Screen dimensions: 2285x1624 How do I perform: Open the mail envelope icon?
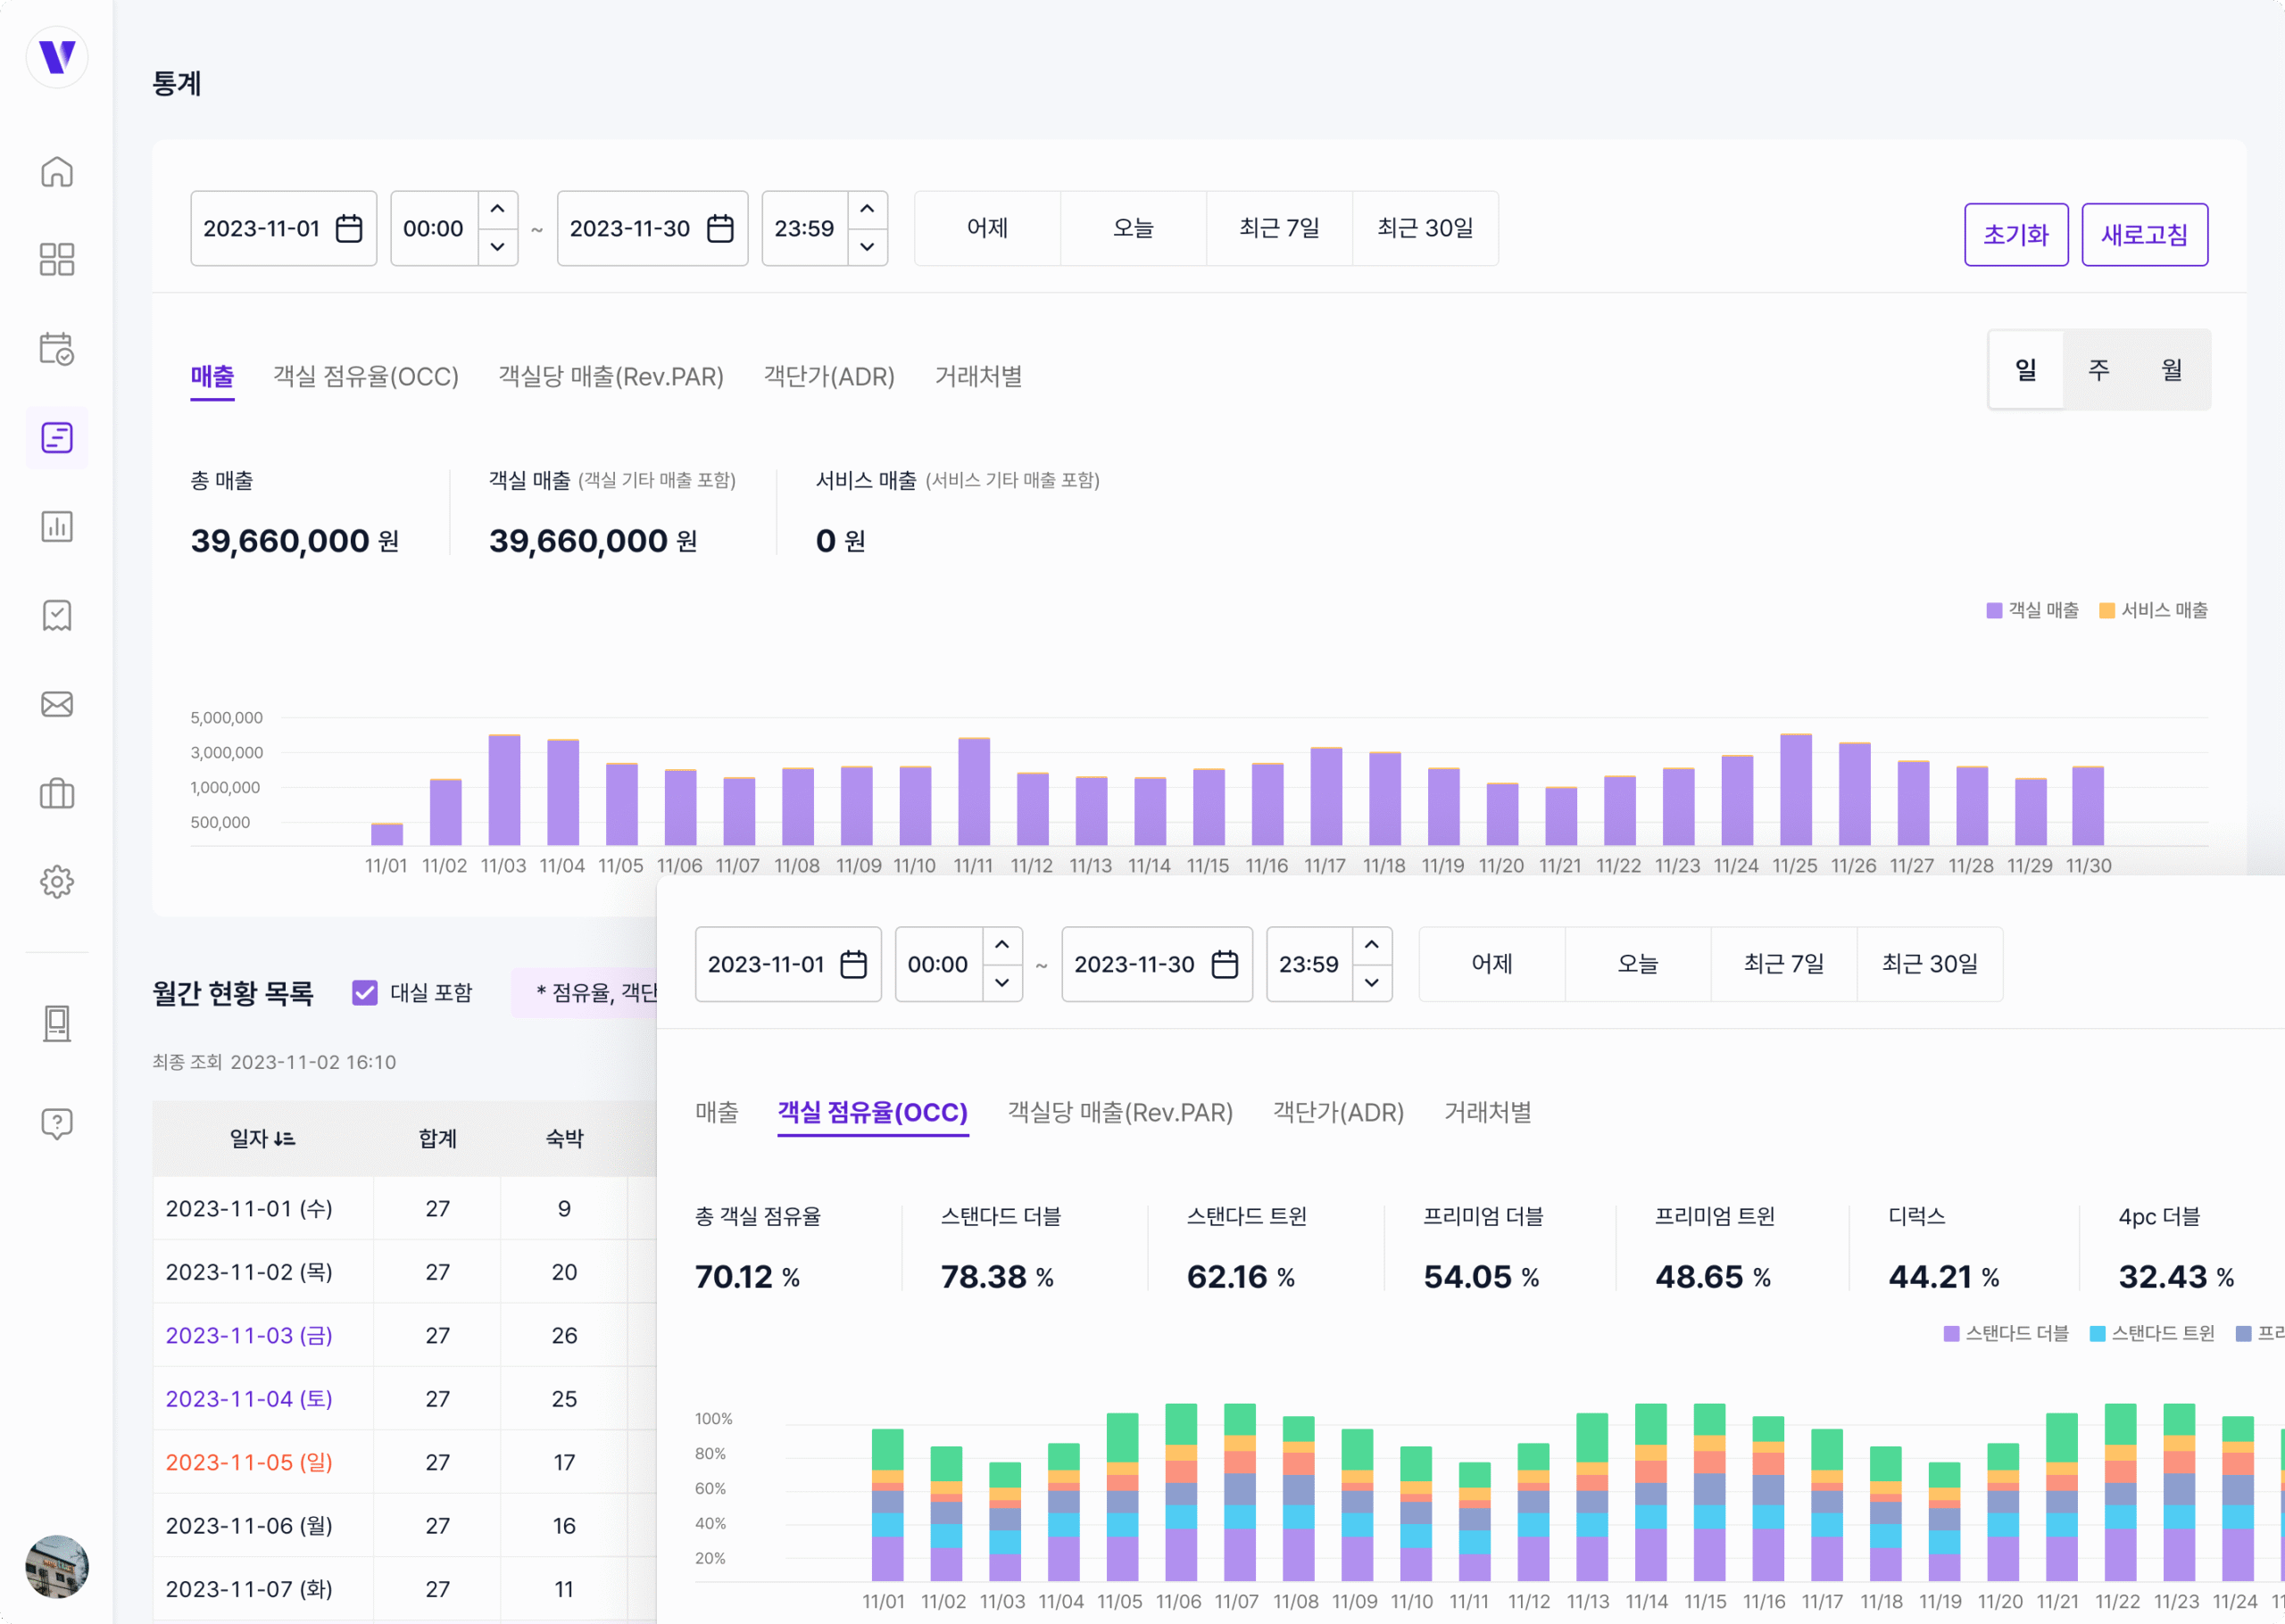[57, 704]
